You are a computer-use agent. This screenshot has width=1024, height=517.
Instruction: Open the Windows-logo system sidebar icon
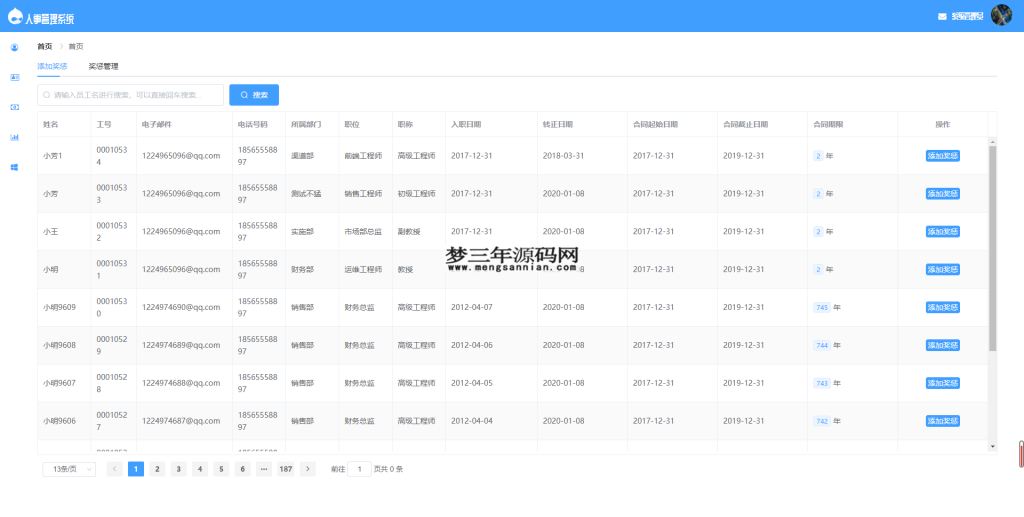(x=14, y=167)
